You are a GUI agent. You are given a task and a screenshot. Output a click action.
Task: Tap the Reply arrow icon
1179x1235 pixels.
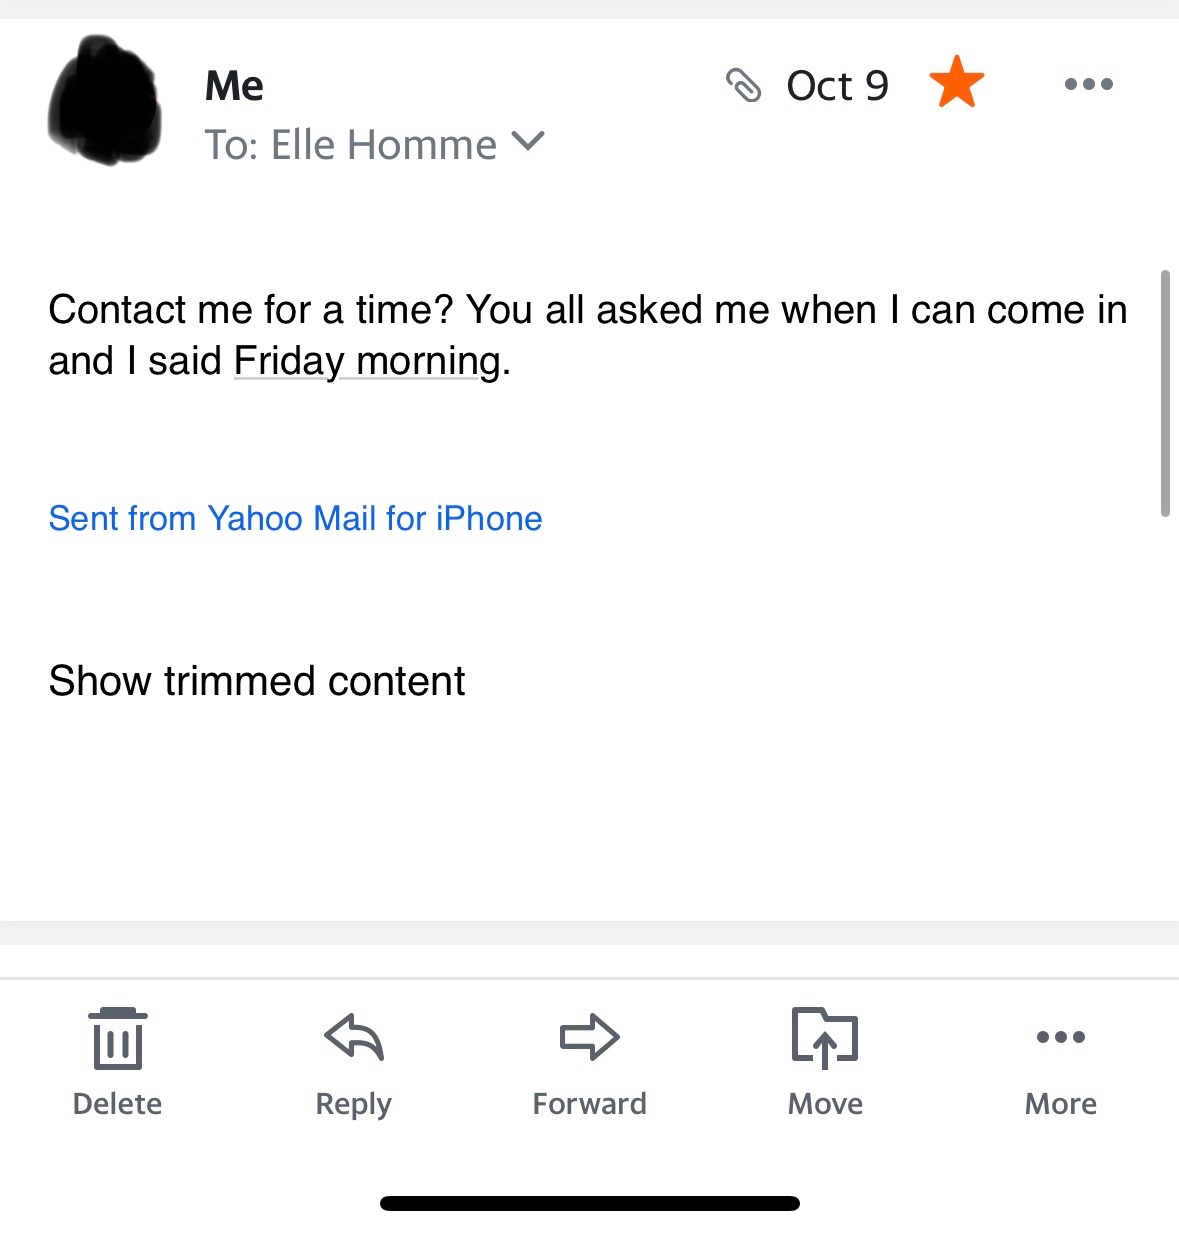[354, 1037]
